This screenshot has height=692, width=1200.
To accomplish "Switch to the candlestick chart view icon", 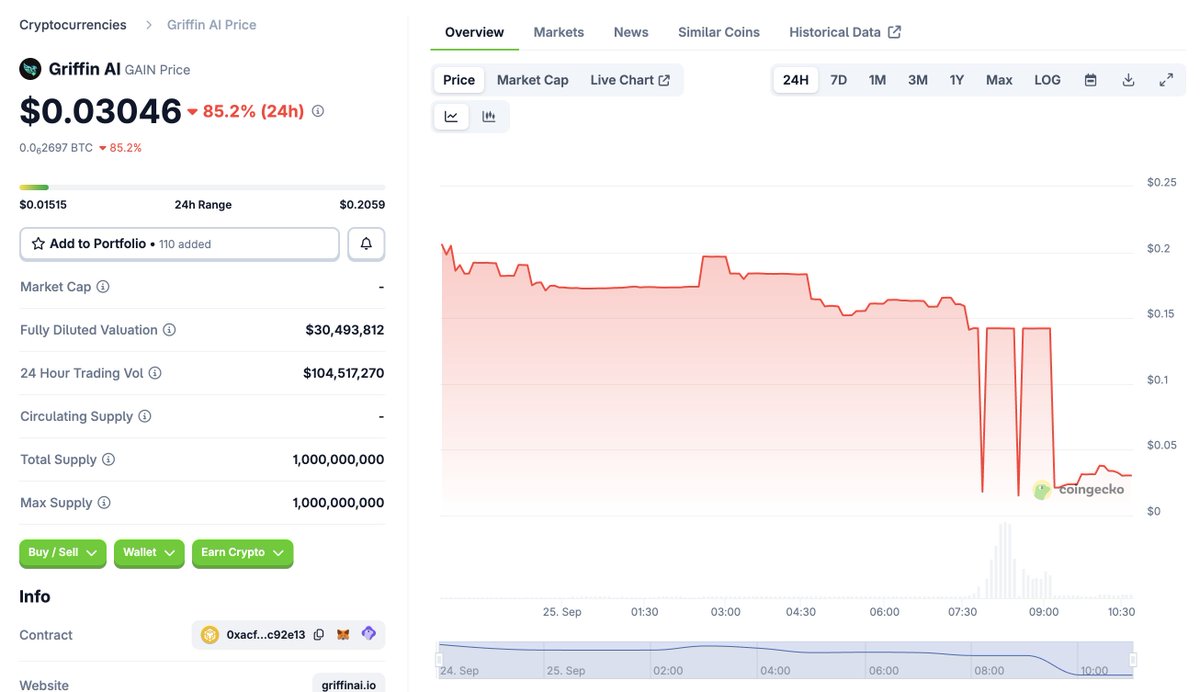I will [x=489, y=116].
